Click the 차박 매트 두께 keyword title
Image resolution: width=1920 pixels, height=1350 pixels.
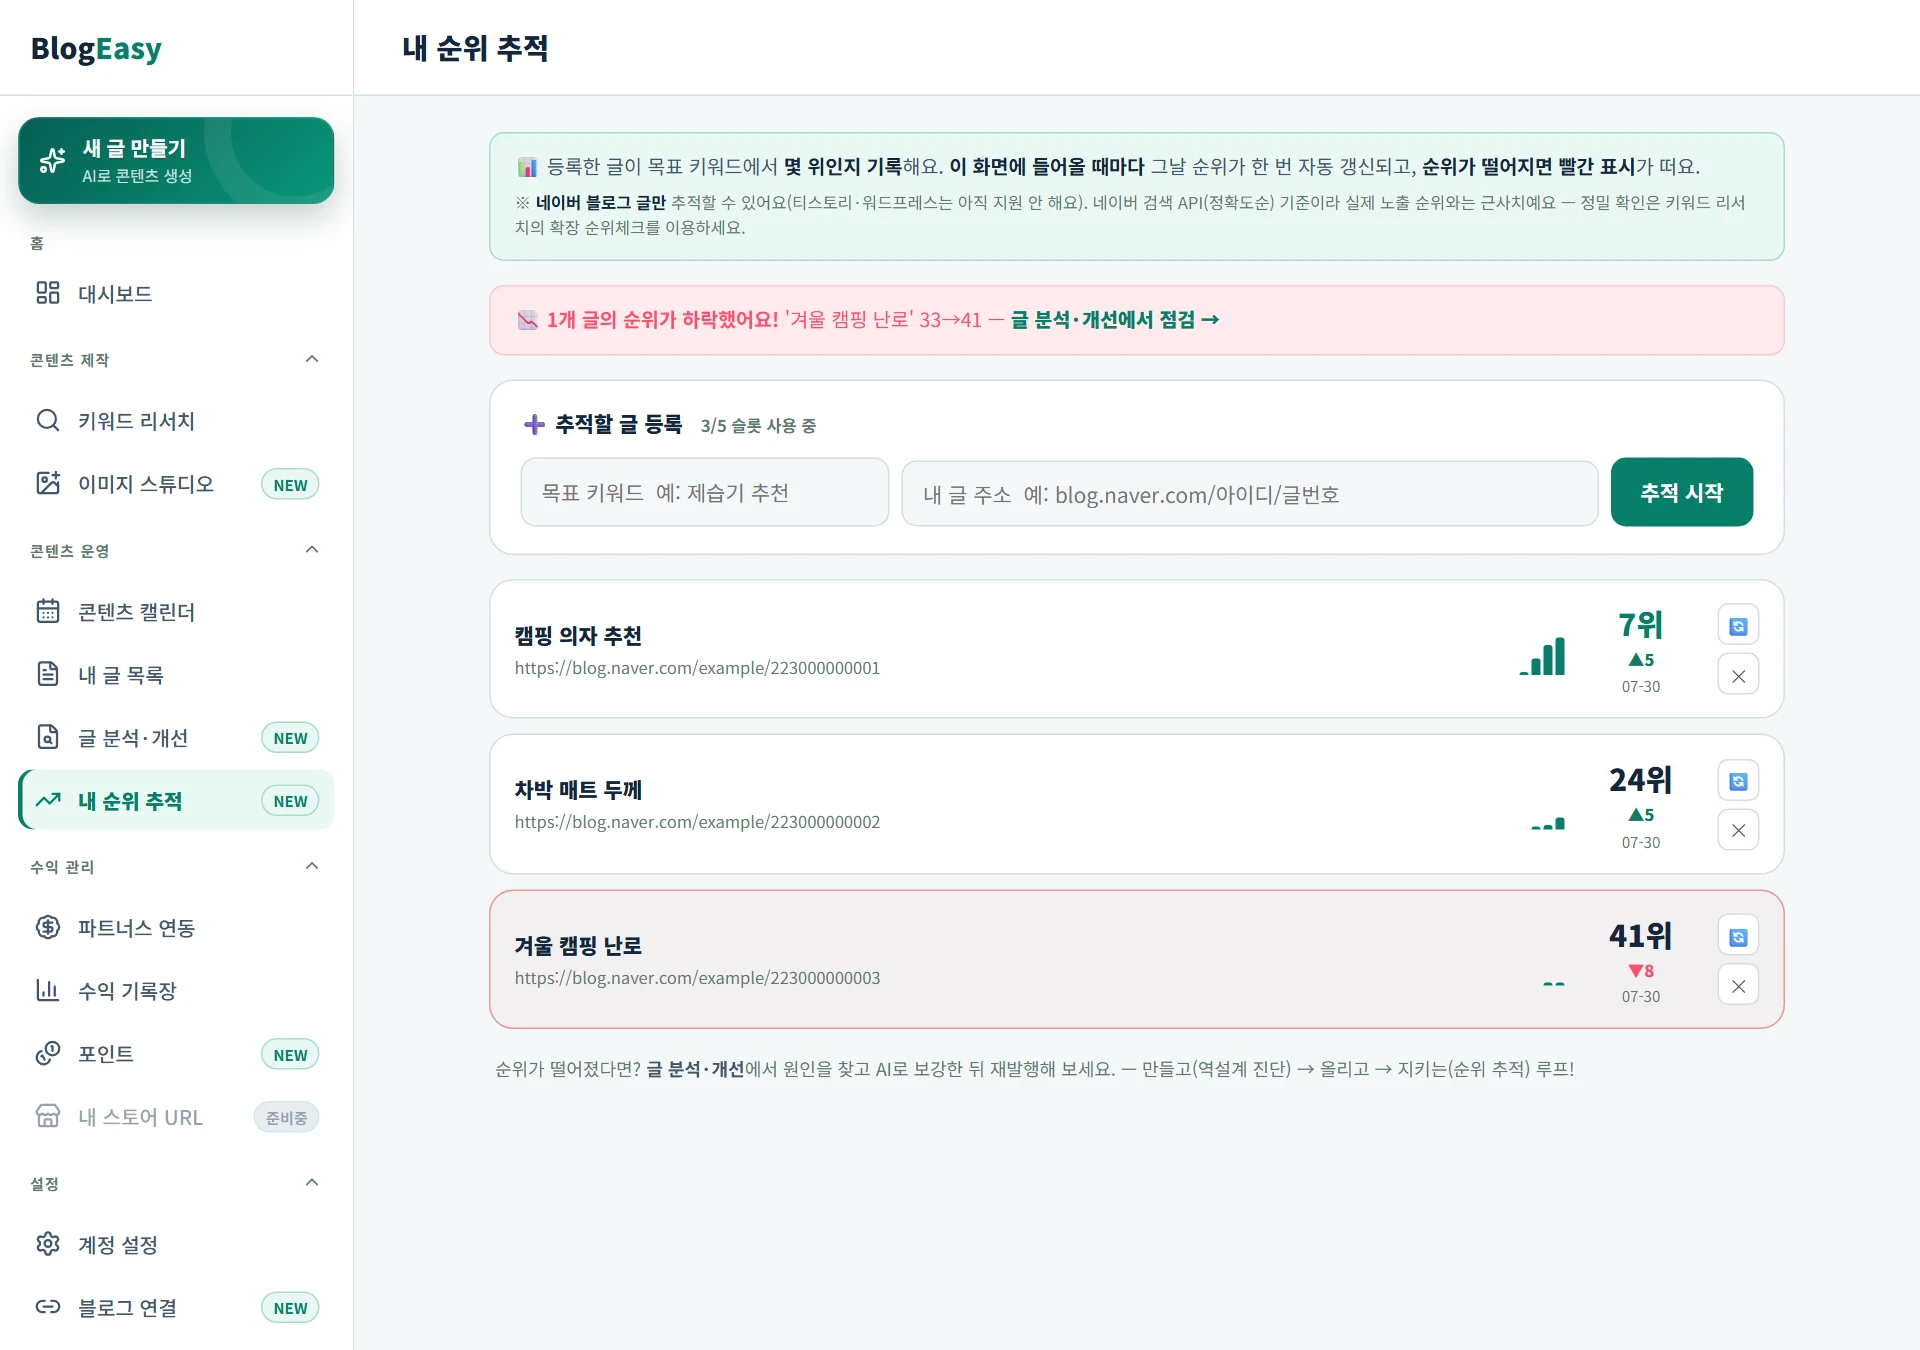pos(578,790)
